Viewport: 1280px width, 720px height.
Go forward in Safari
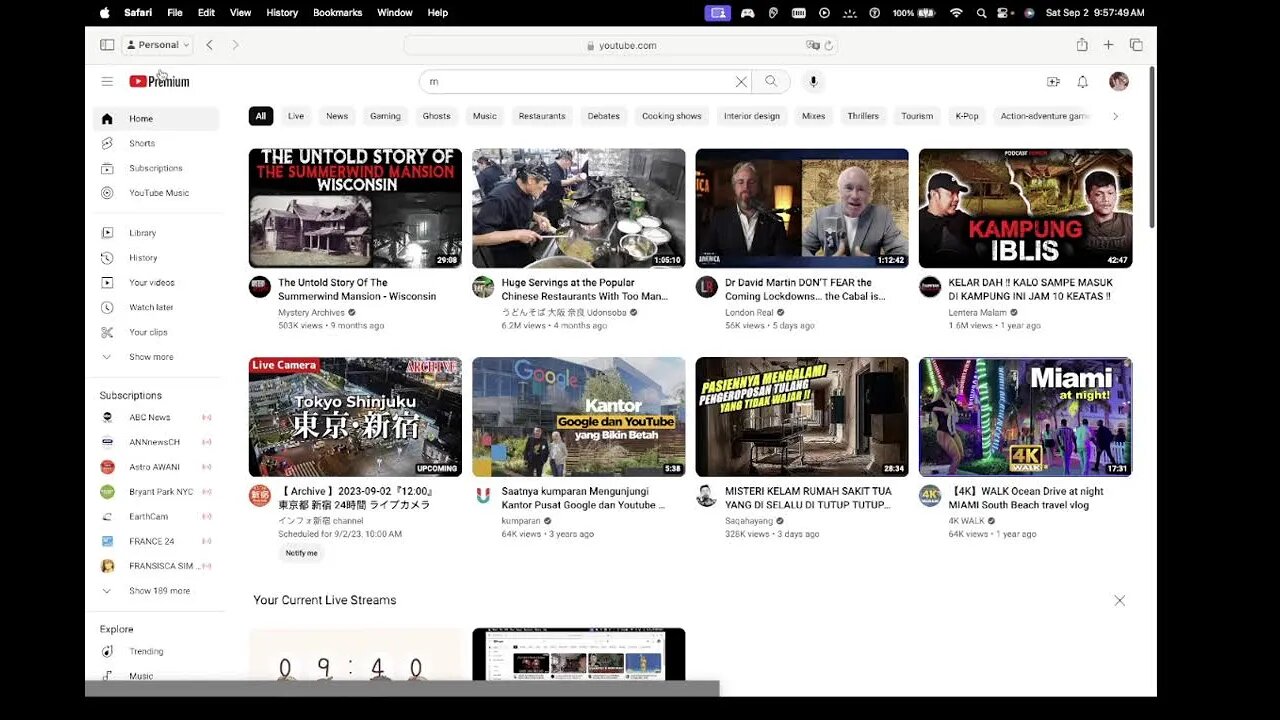coord(235,45)
